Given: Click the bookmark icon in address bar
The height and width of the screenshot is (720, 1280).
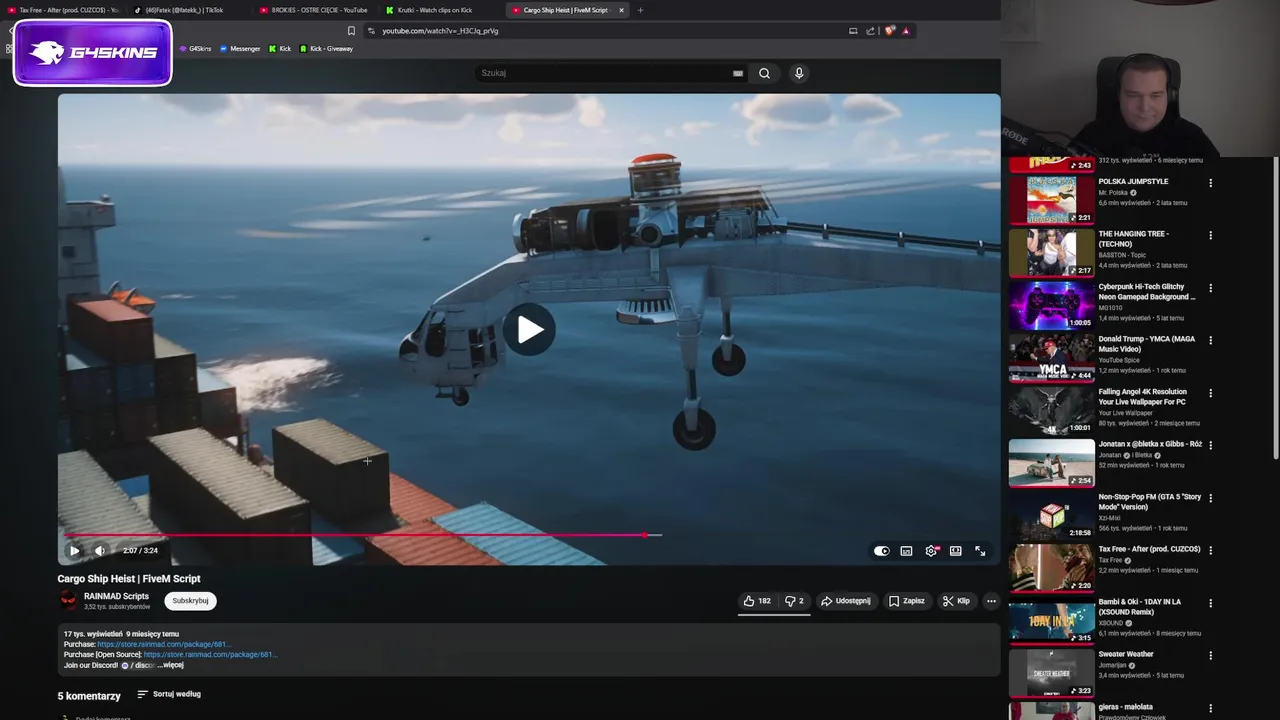Looking at the screenshot, I should (351, 31).
